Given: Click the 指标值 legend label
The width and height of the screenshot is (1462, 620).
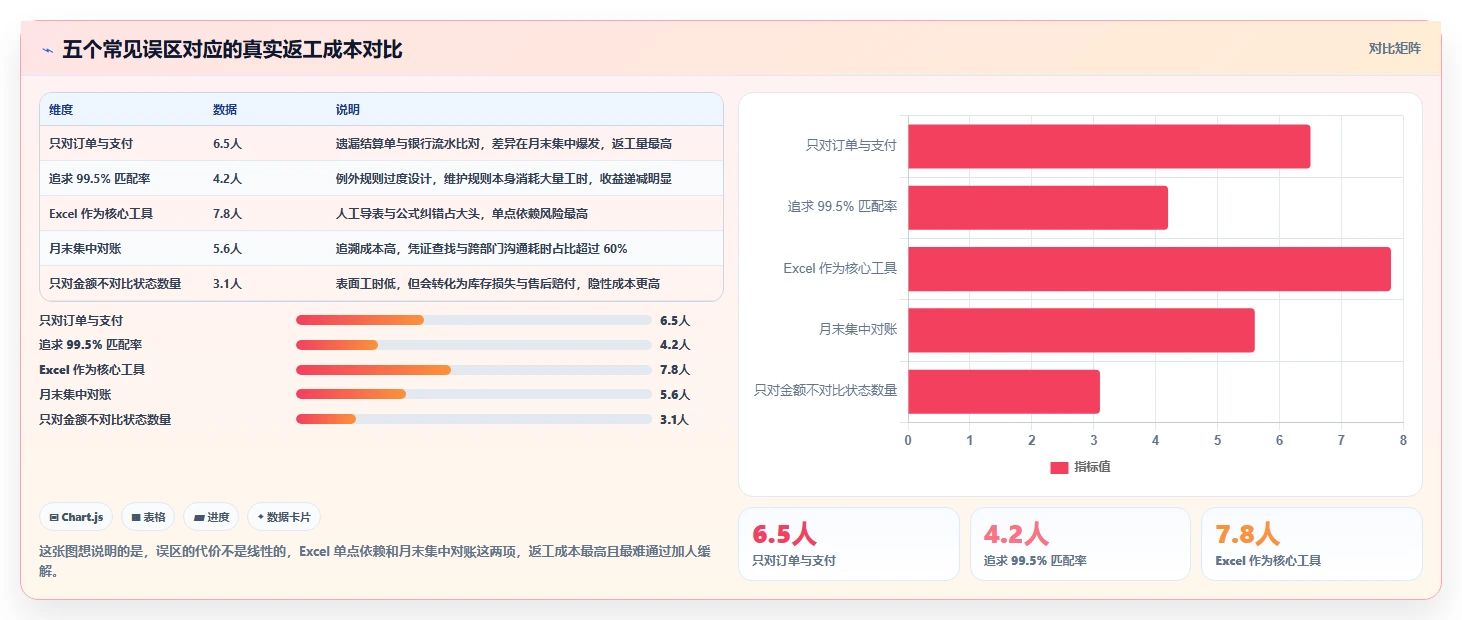Looking at the screenshot, I should (1092, 468).
